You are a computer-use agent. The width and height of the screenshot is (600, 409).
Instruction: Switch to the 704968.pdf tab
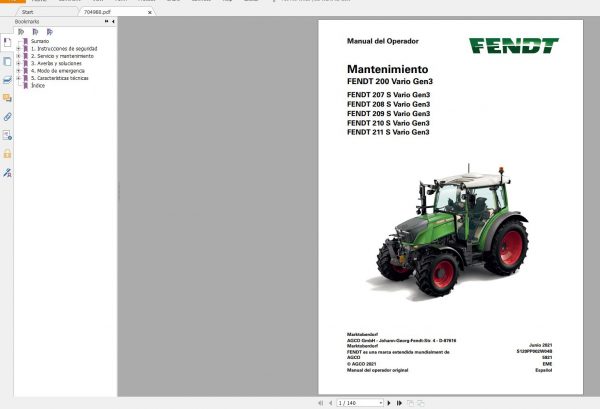coord(97,12)
